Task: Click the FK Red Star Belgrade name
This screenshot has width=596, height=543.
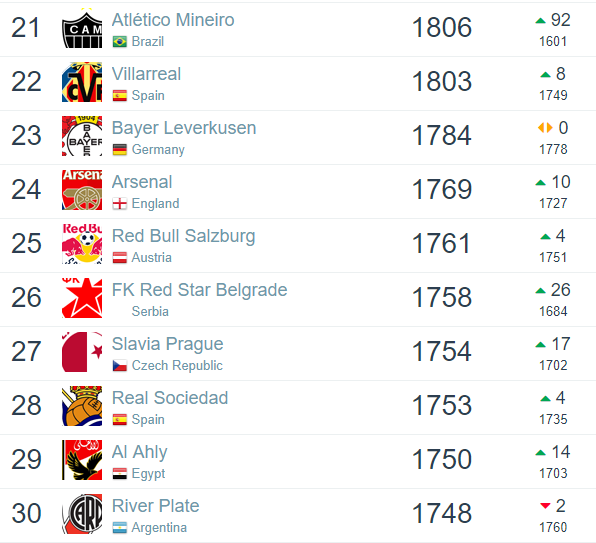Action: 200,290
